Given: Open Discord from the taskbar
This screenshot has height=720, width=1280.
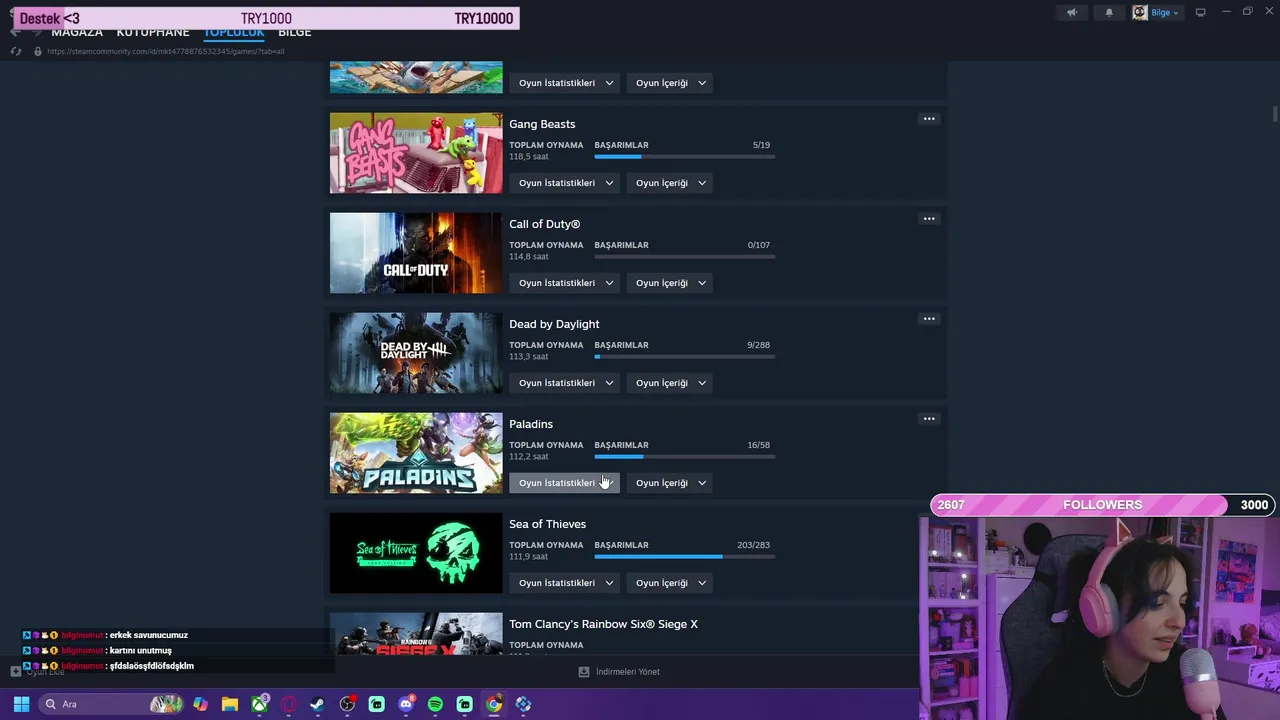Looking at the screenshot, I should tap(406, 704).
